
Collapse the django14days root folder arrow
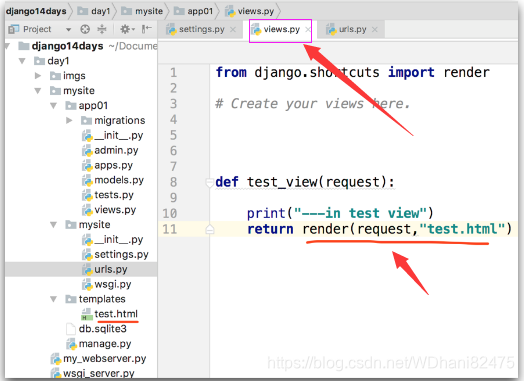pyautogui.click(x=7, y=46)
